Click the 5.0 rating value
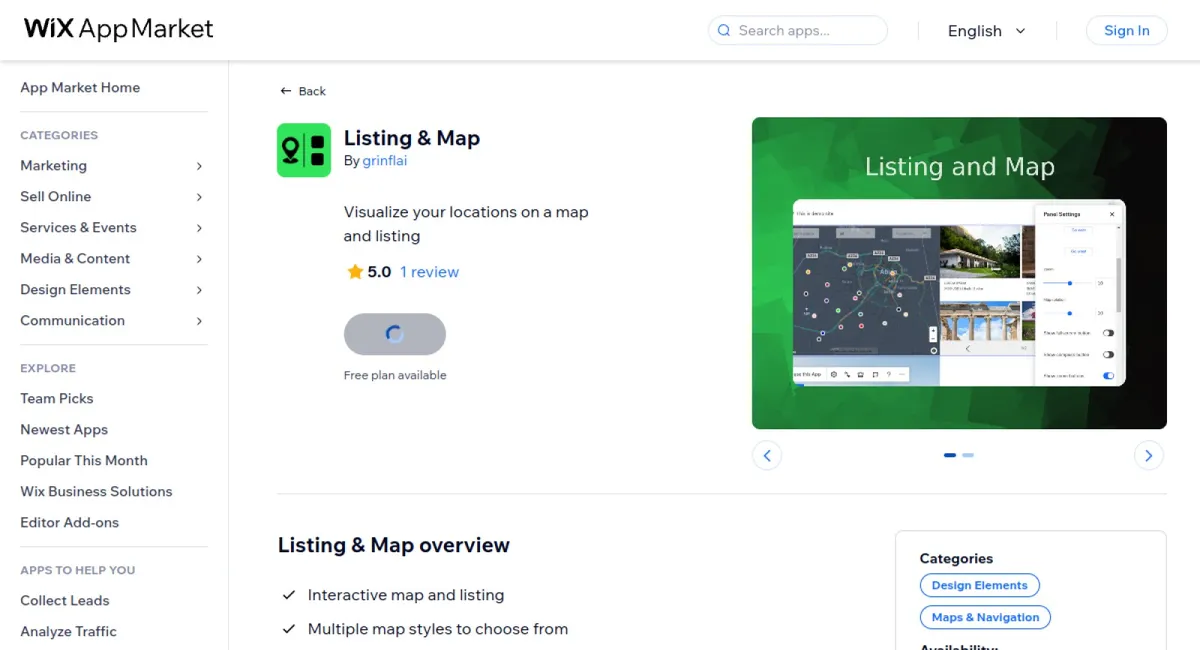Image resolution: width=1200 pixels, height=650 pixels. [379, 272]
